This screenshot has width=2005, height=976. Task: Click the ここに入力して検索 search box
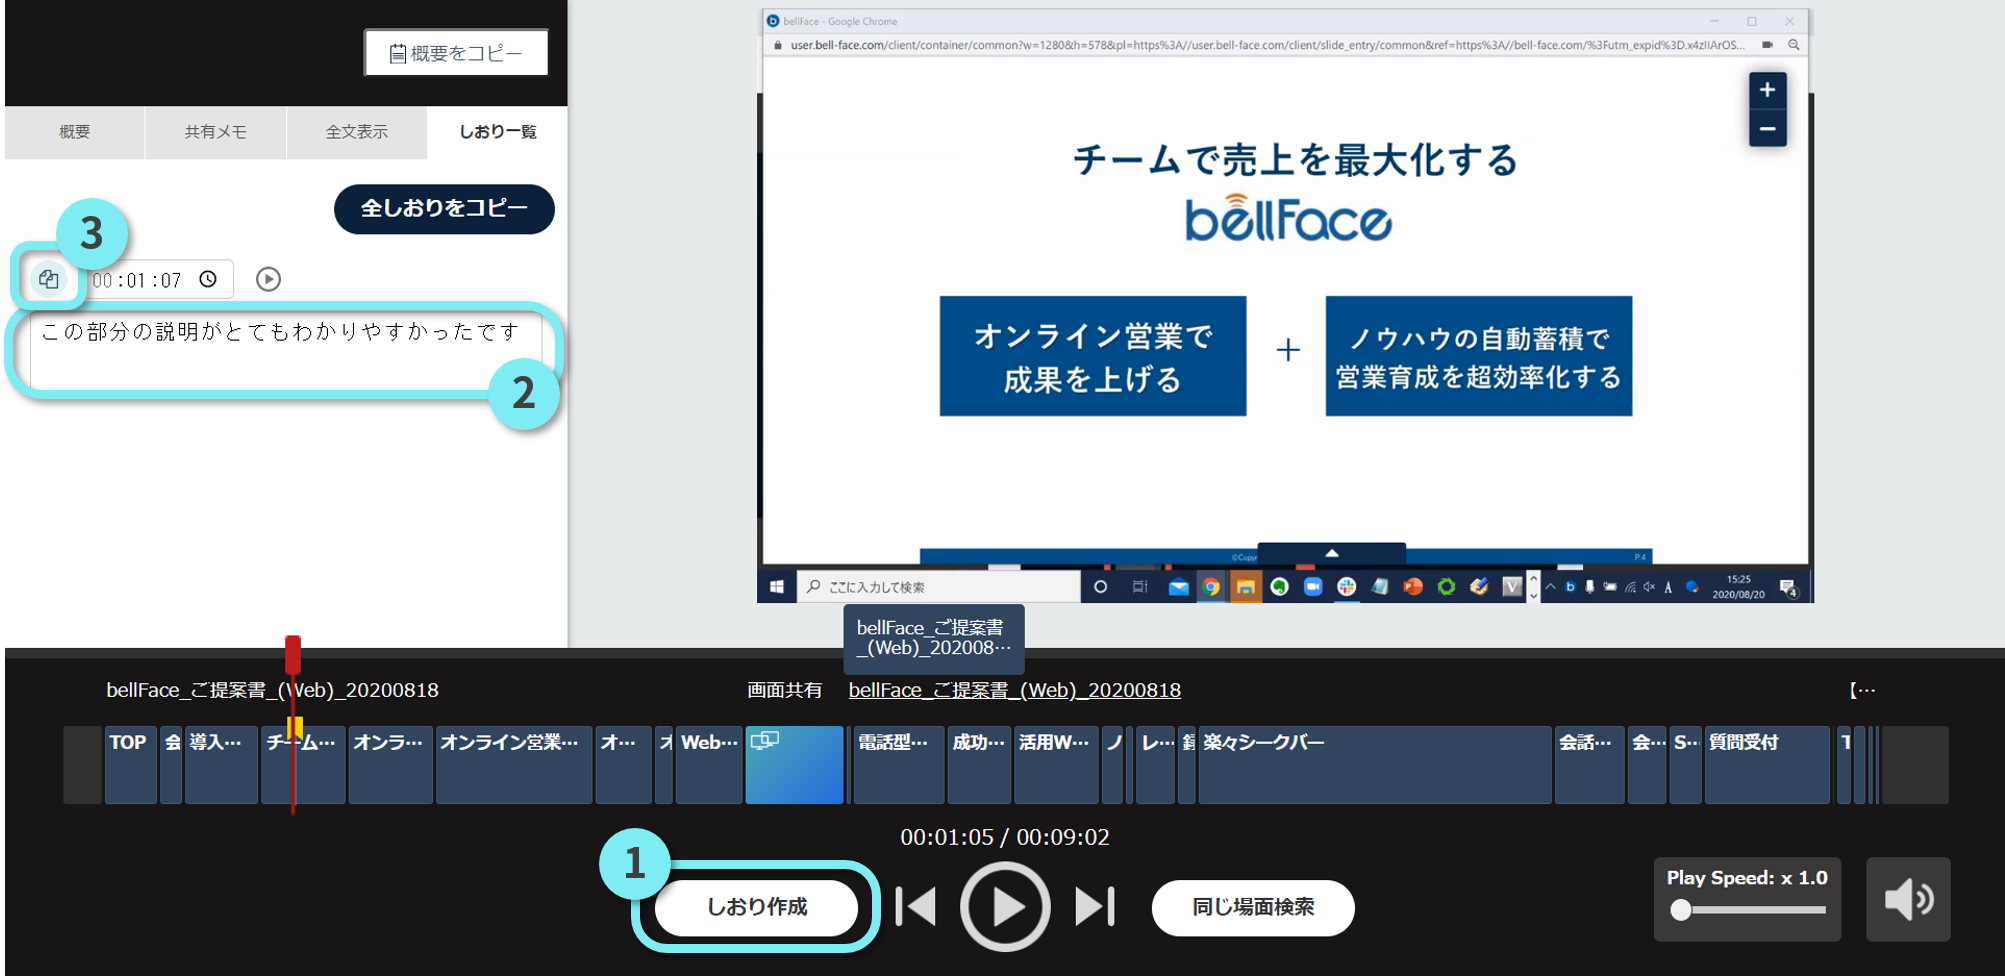click(x=939, y=587)
